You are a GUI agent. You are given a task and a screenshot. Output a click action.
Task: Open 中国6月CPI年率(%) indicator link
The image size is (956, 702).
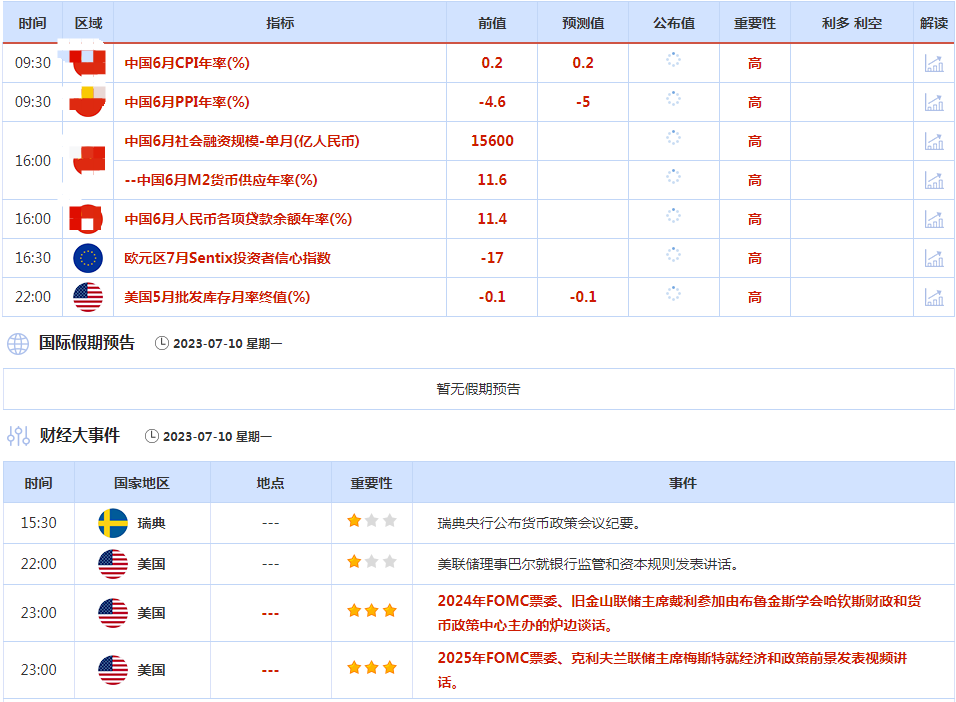pyautogui.click(x=187, y=63)
